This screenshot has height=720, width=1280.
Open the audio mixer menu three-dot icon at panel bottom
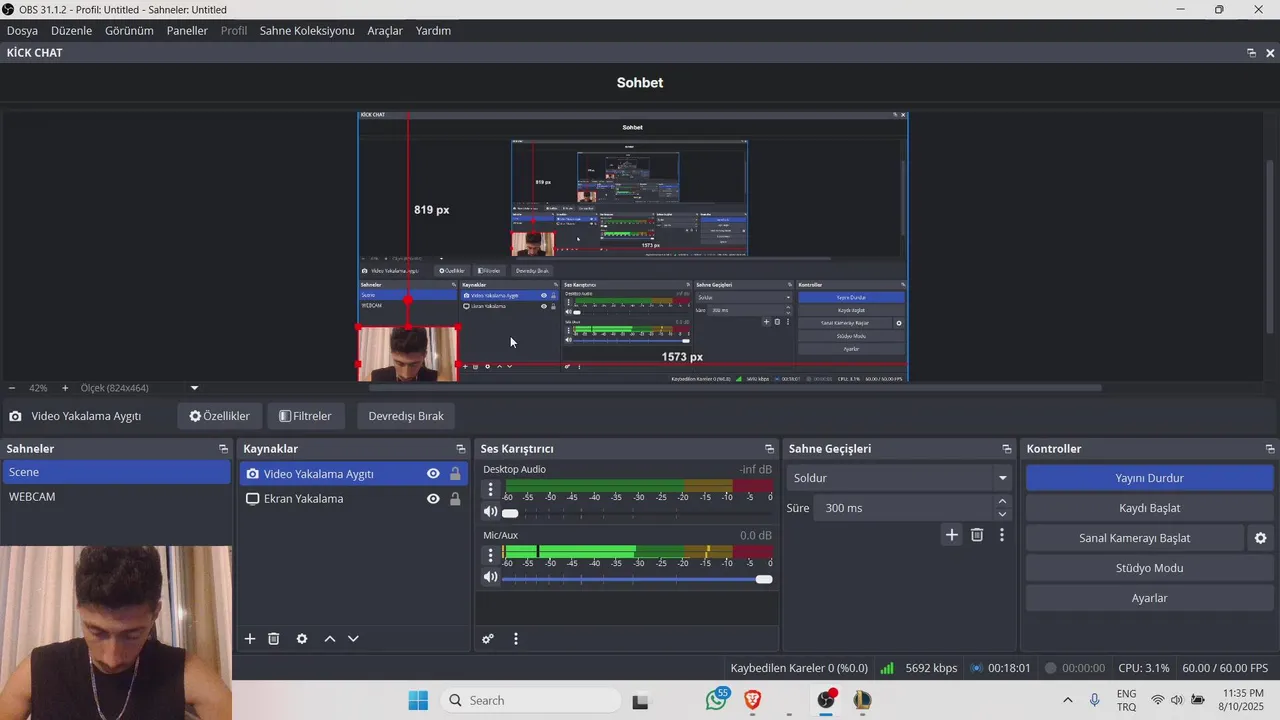[516, 639]
